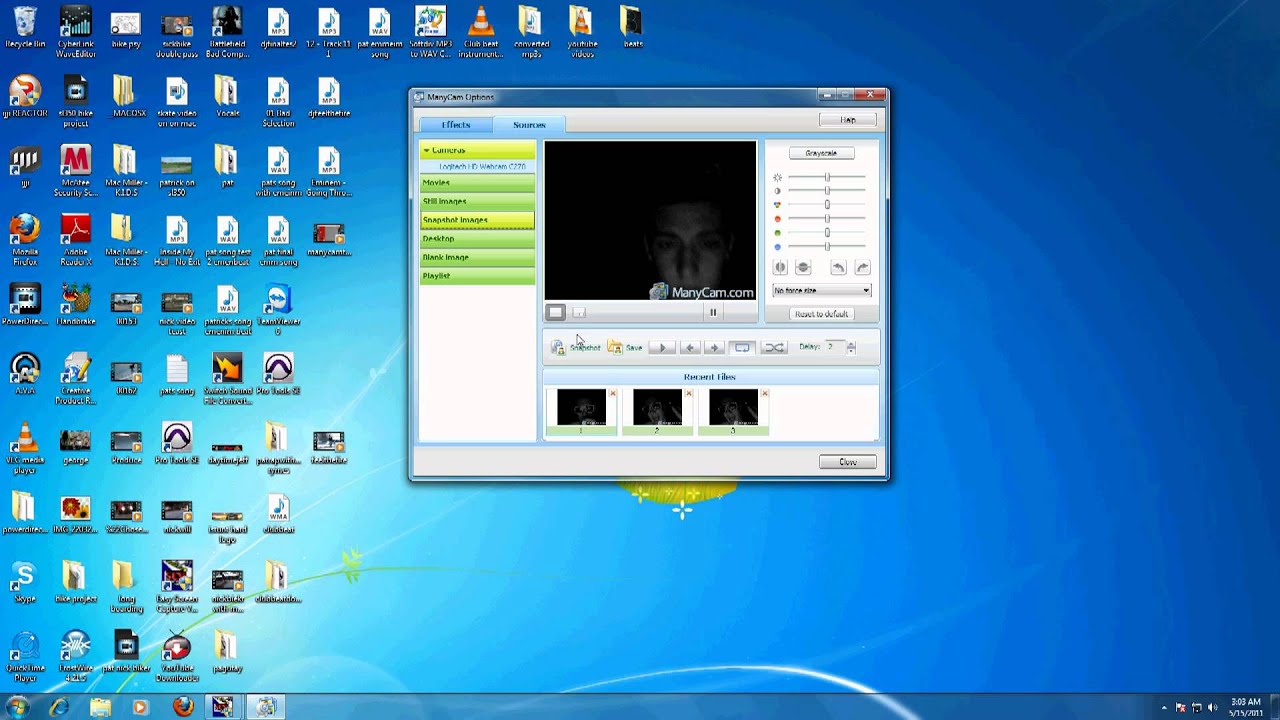Flip the video vertically

(x=803, y=268)
